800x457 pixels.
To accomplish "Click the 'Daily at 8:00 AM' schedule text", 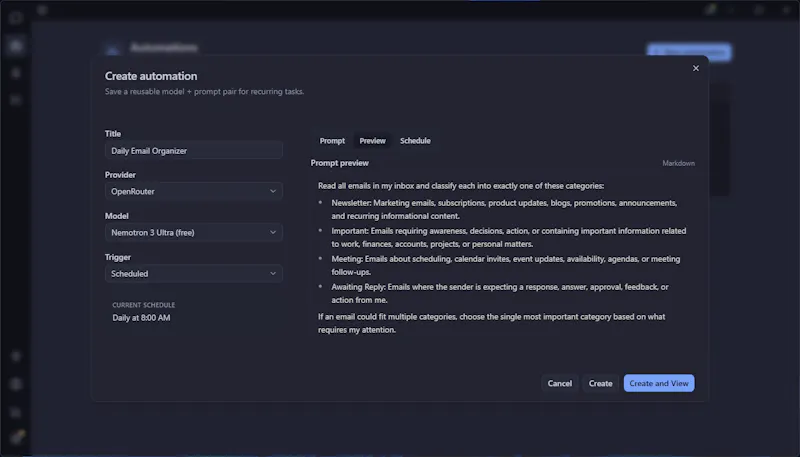I will pyautogui.click(x=141, y=318).
